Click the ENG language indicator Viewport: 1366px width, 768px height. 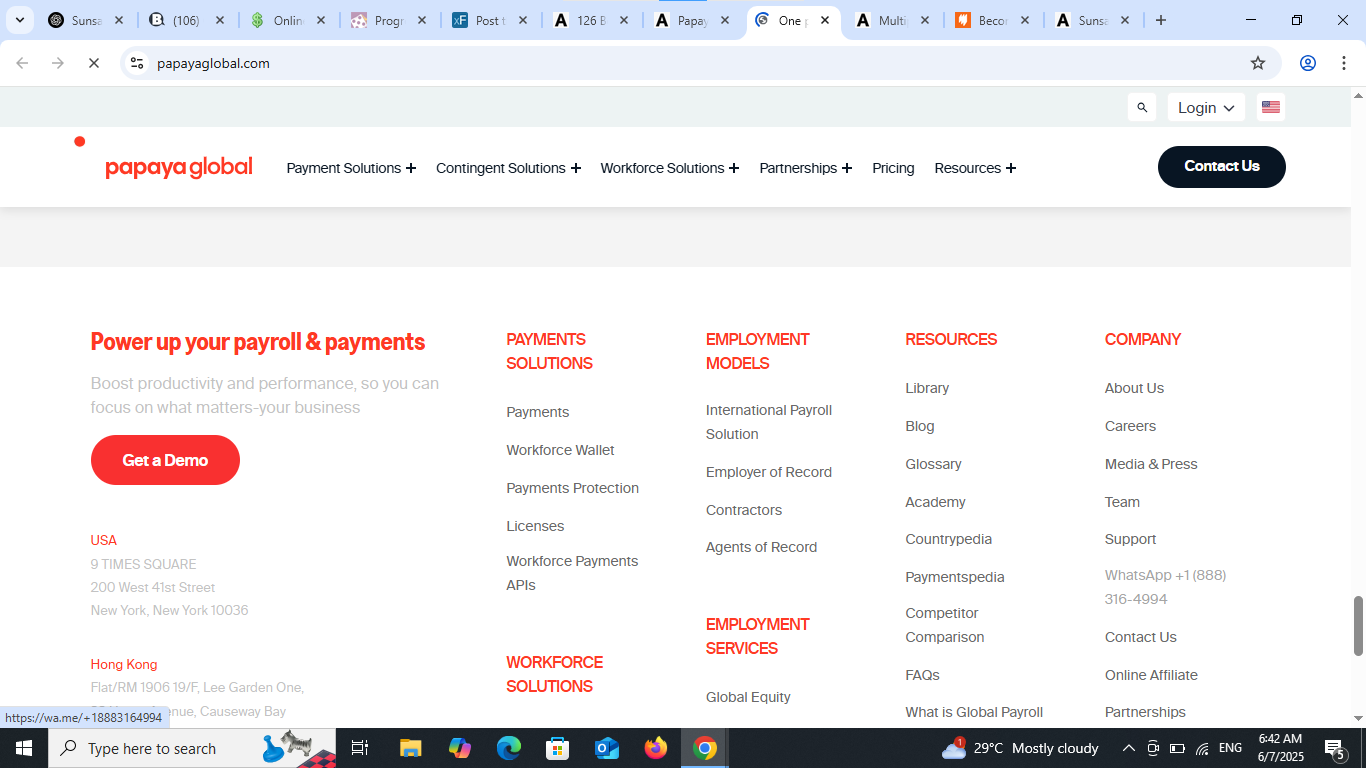coord(1230,748)
